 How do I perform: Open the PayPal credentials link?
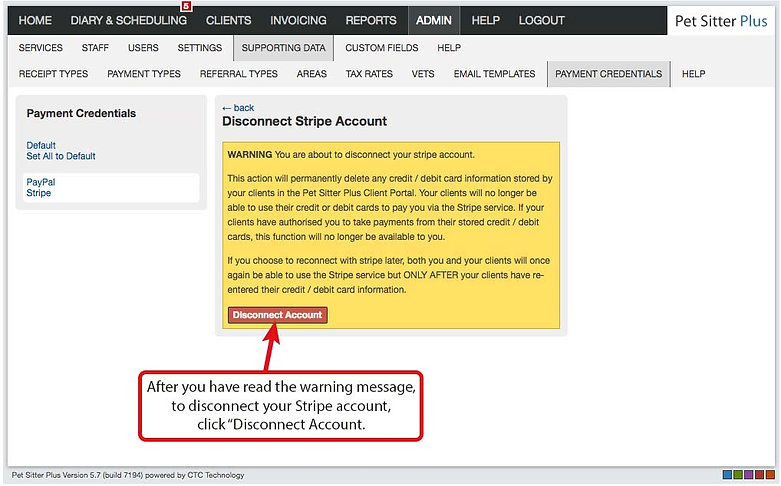tap(41, 182)
